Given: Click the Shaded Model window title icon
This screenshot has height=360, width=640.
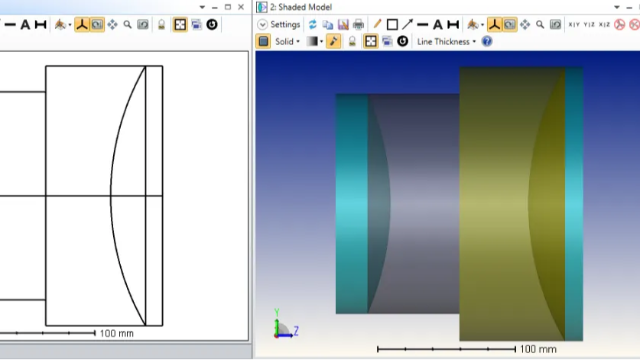Looking at the screenshot, I should (262, 7).
